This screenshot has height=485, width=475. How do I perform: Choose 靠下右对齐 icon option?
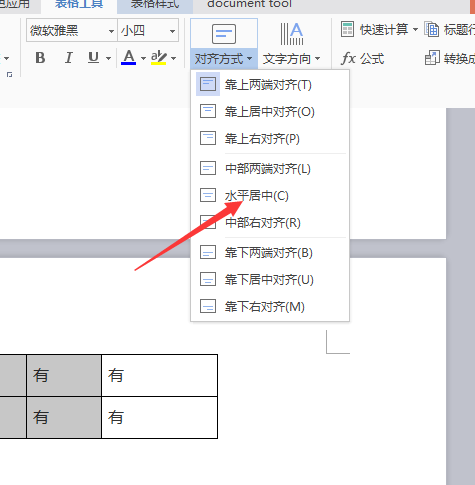click(208, 306)
